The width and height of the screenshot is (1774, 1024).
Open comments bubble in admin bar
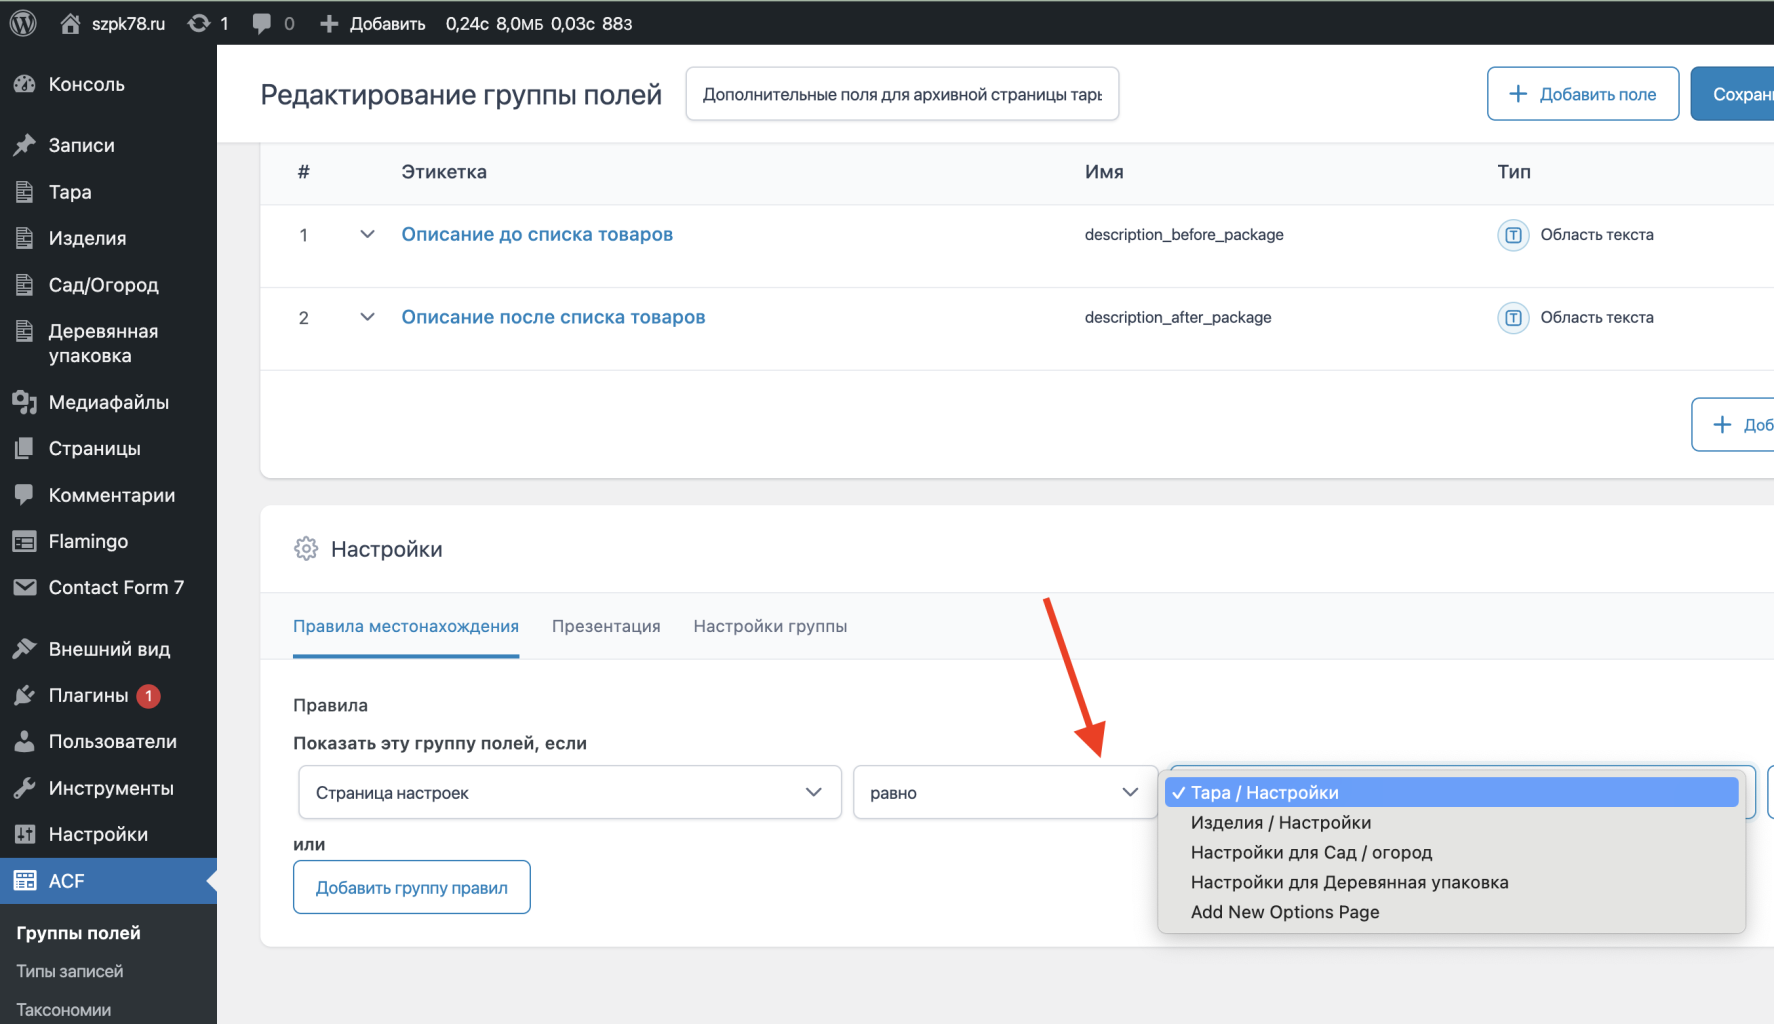coord(262,23)
